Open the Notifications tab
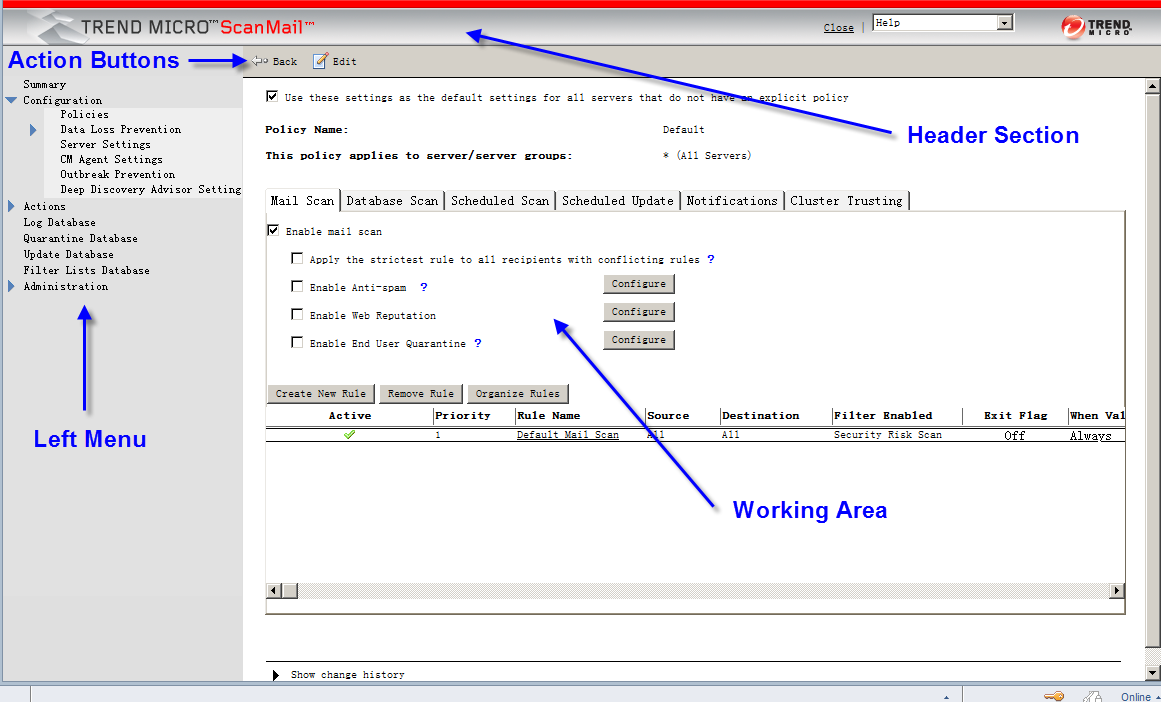The image size is (1161, 702). pos(731,200)
